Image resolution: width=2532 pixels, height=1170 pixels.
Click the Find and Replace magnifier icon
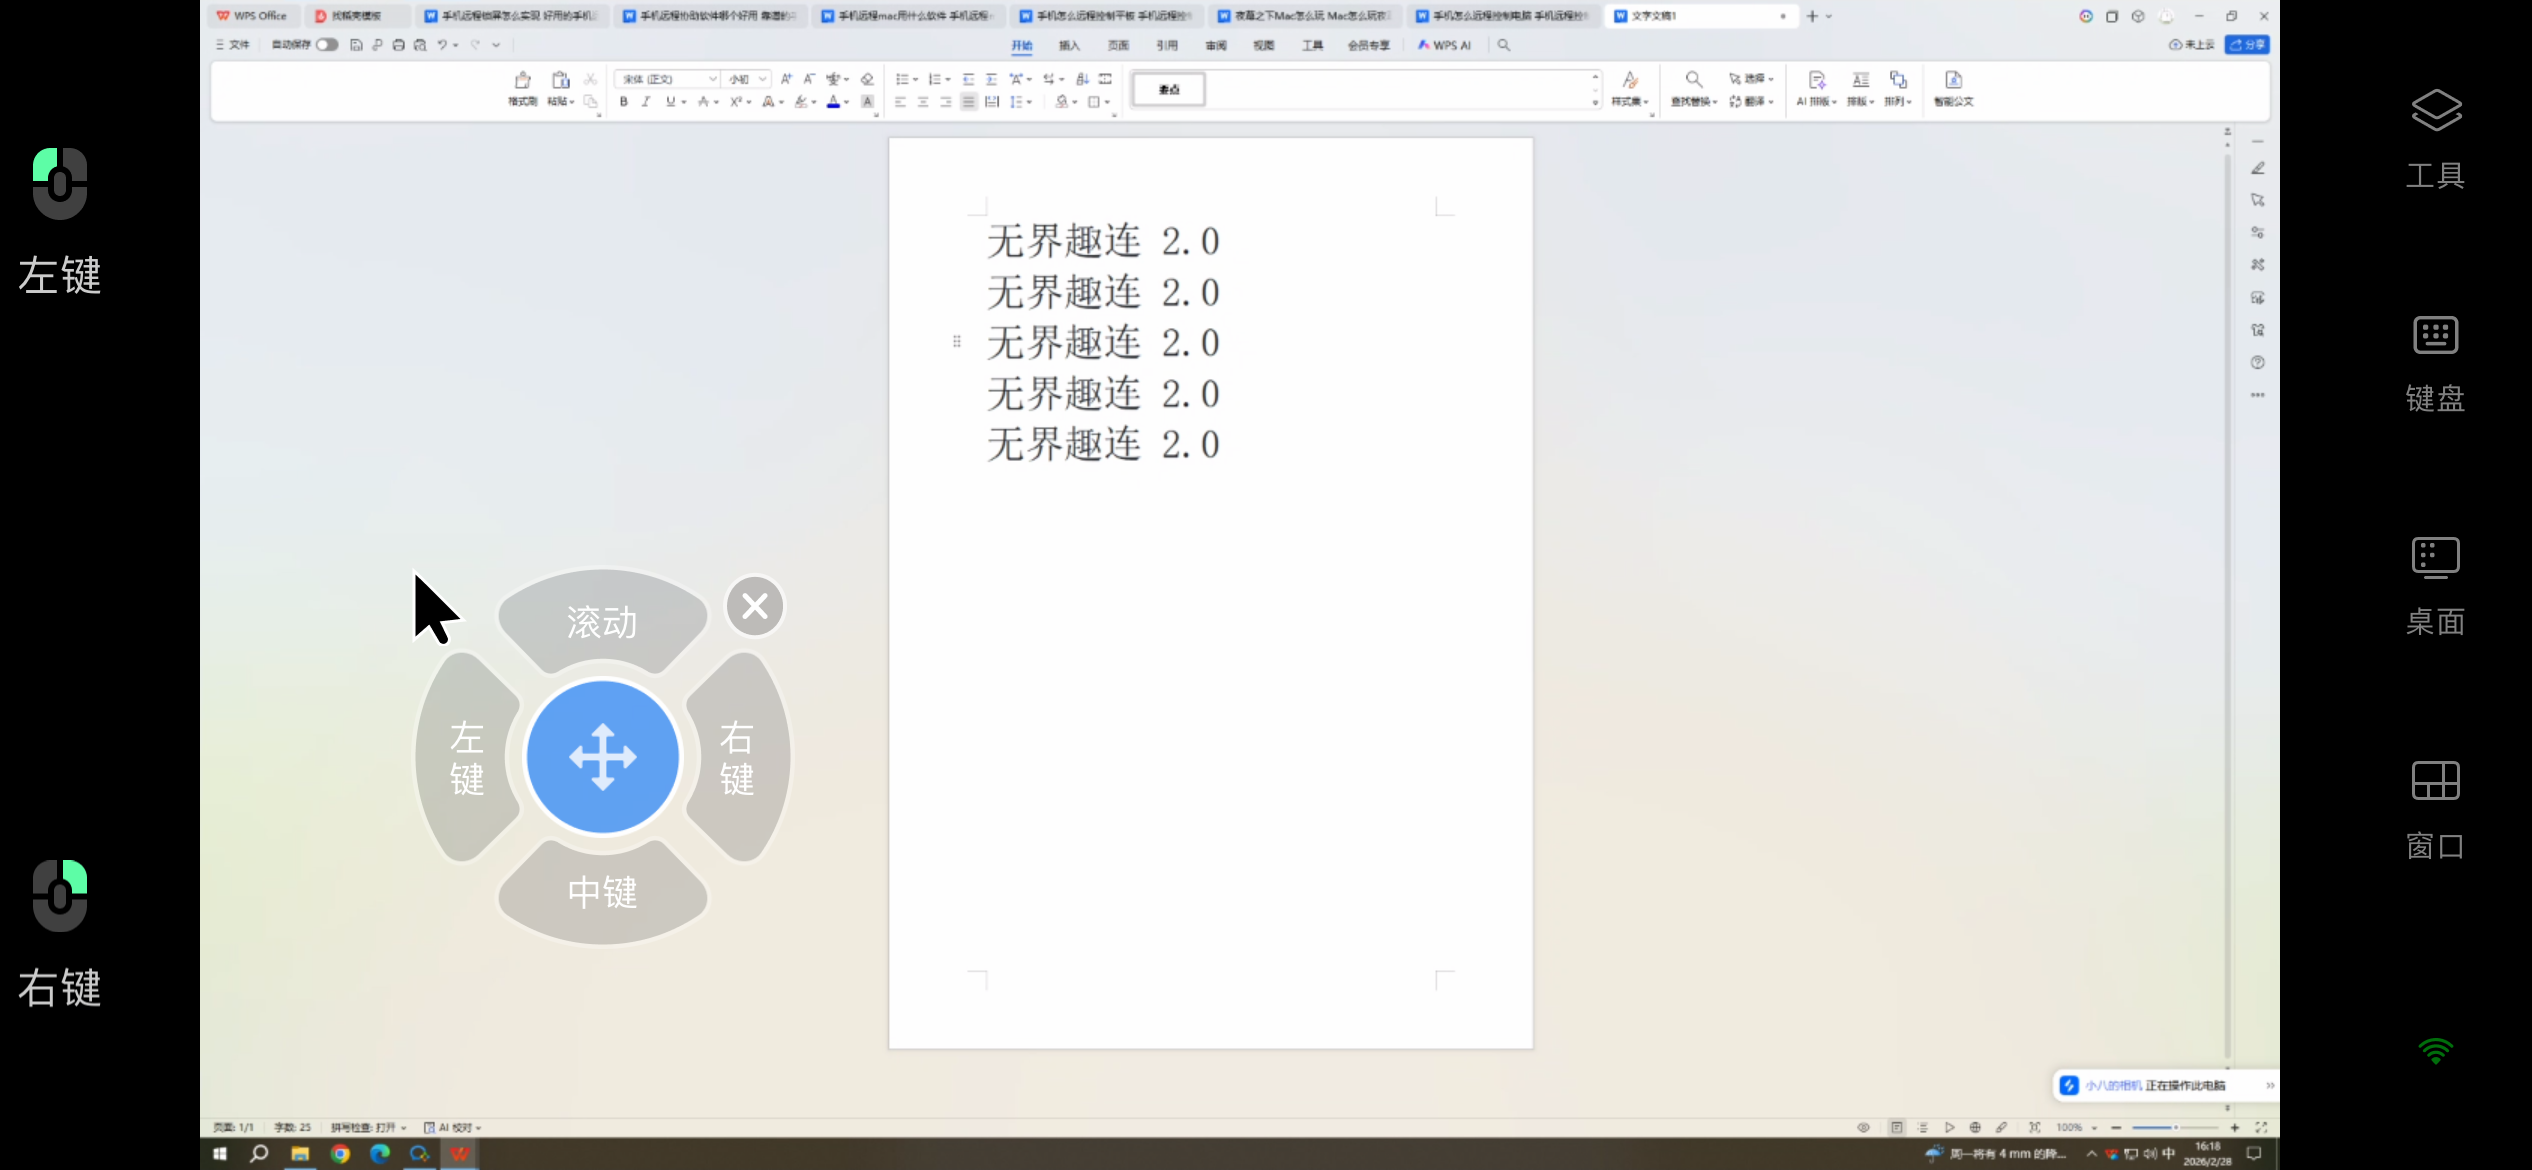1693,80
